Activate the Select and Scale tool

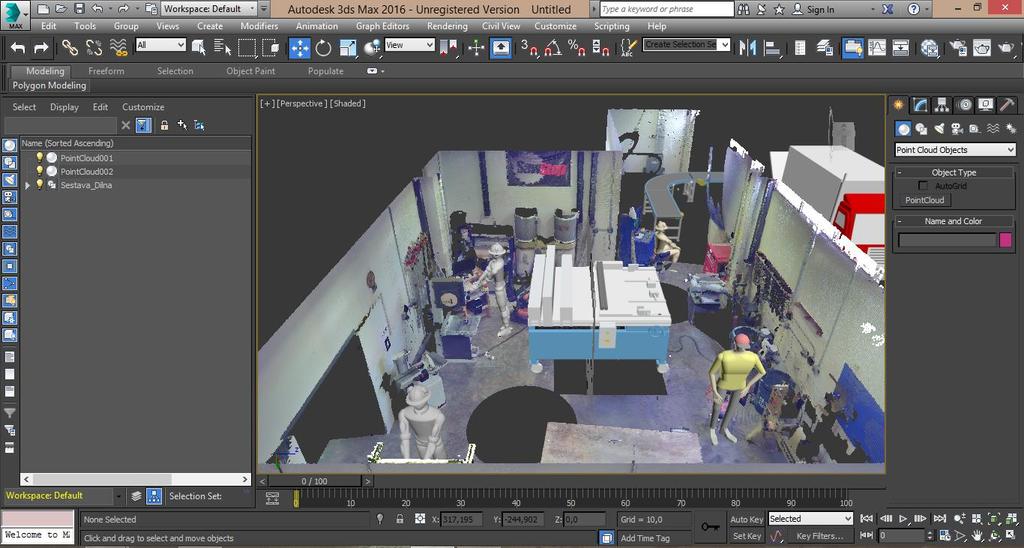pyautogui.click(x=348, y=48)
